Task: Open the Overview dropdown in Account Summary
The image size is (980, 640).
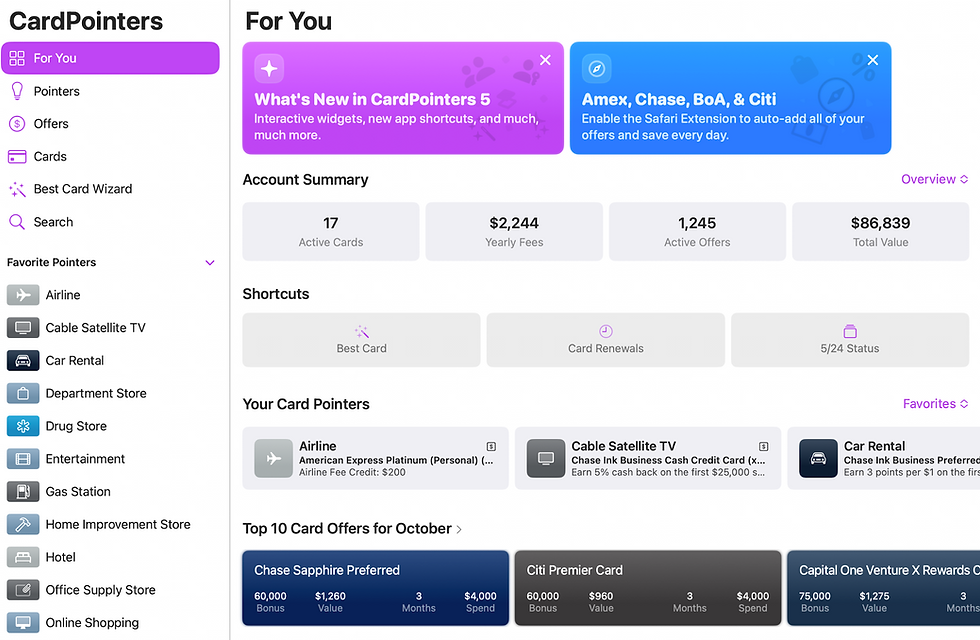Action: tap(934, 180)
